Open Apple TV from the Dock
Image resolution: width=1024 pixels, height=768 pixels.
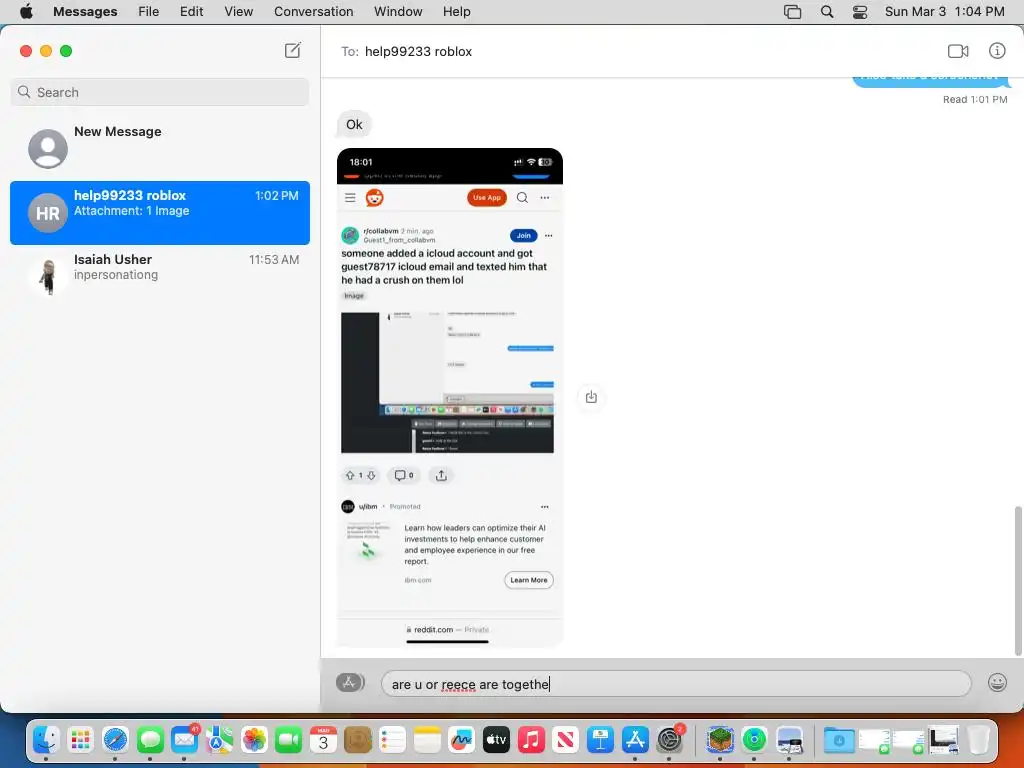[x=496, y=739]
